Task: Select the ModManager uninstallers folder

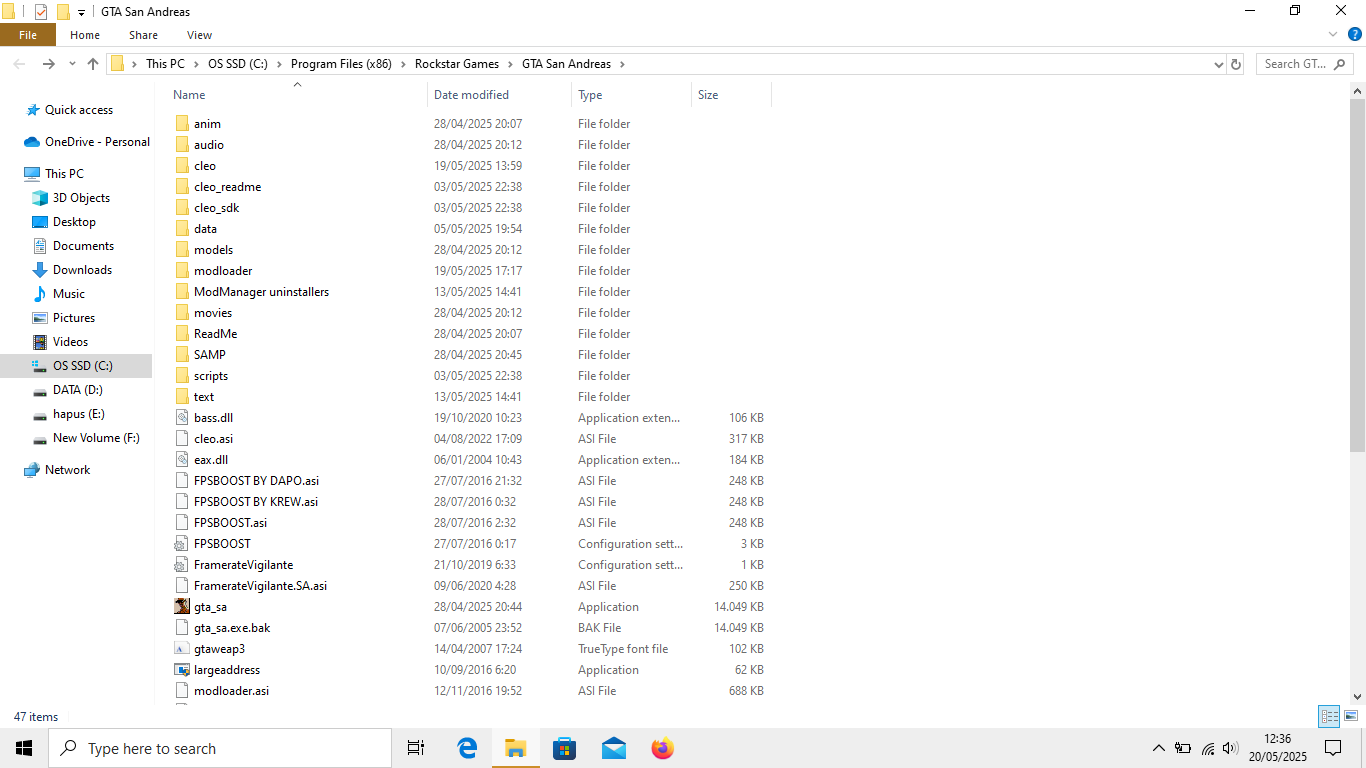Action: pos(261,292)
